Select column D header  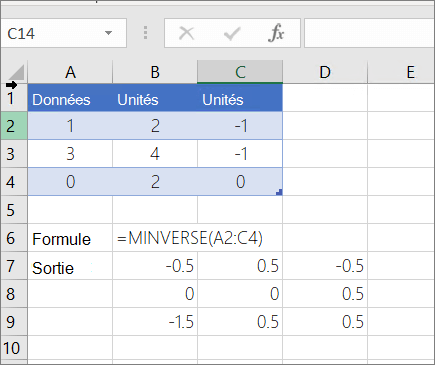(x=325, y=72)
